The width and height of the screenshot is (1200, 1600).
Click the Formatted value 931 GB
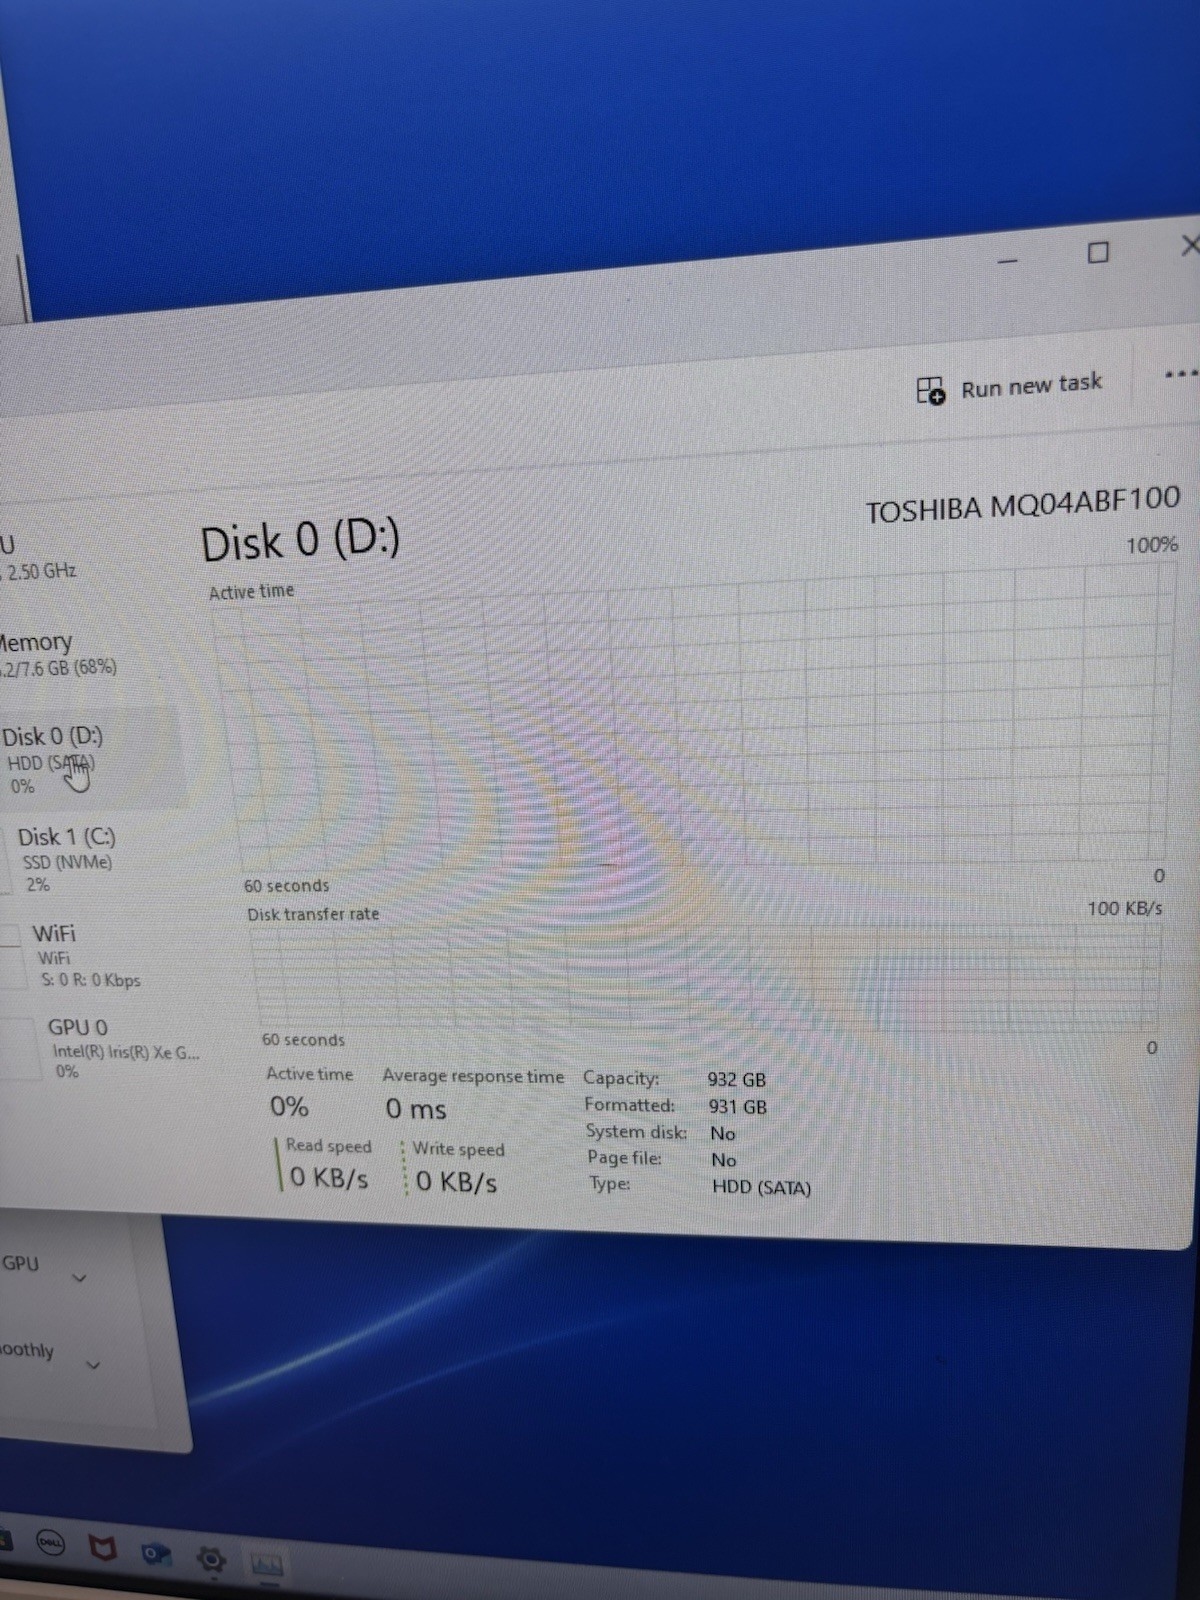(738, 1107)
